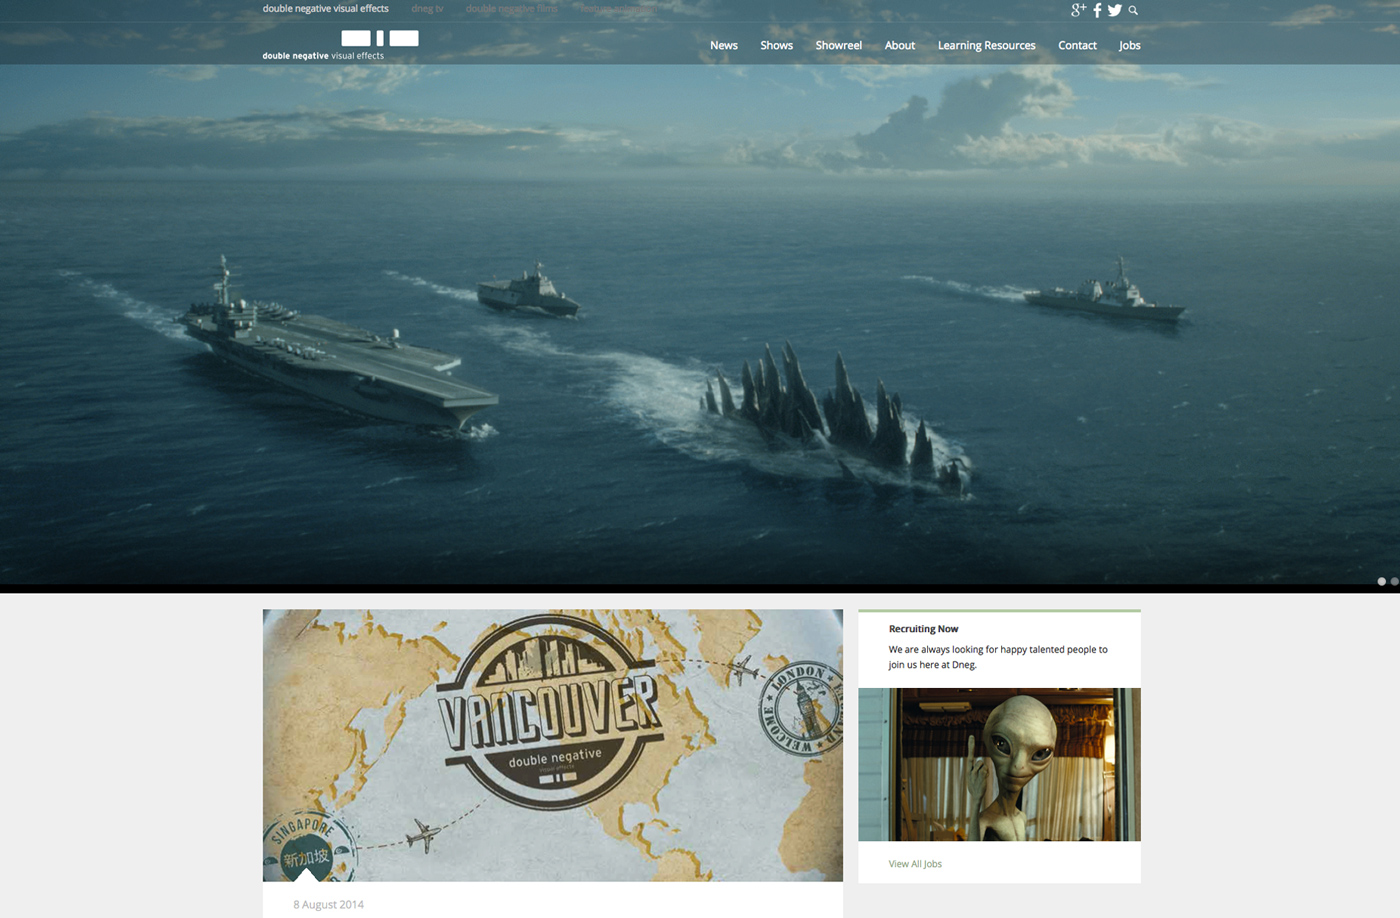The width and height of the screenshot is (1400, 918).
Task: Open the Shows menu item
Action: [776, 45]
